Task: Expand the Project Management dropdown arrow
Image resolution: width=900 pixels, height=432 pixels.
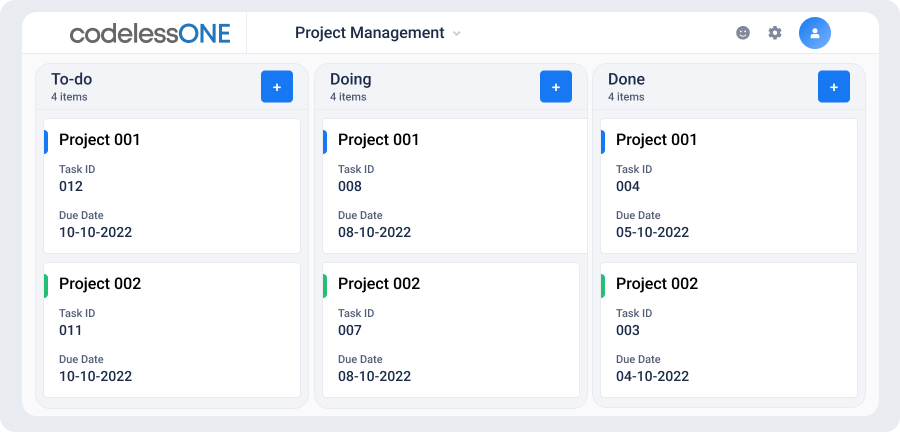Action: tap(456, 34)
